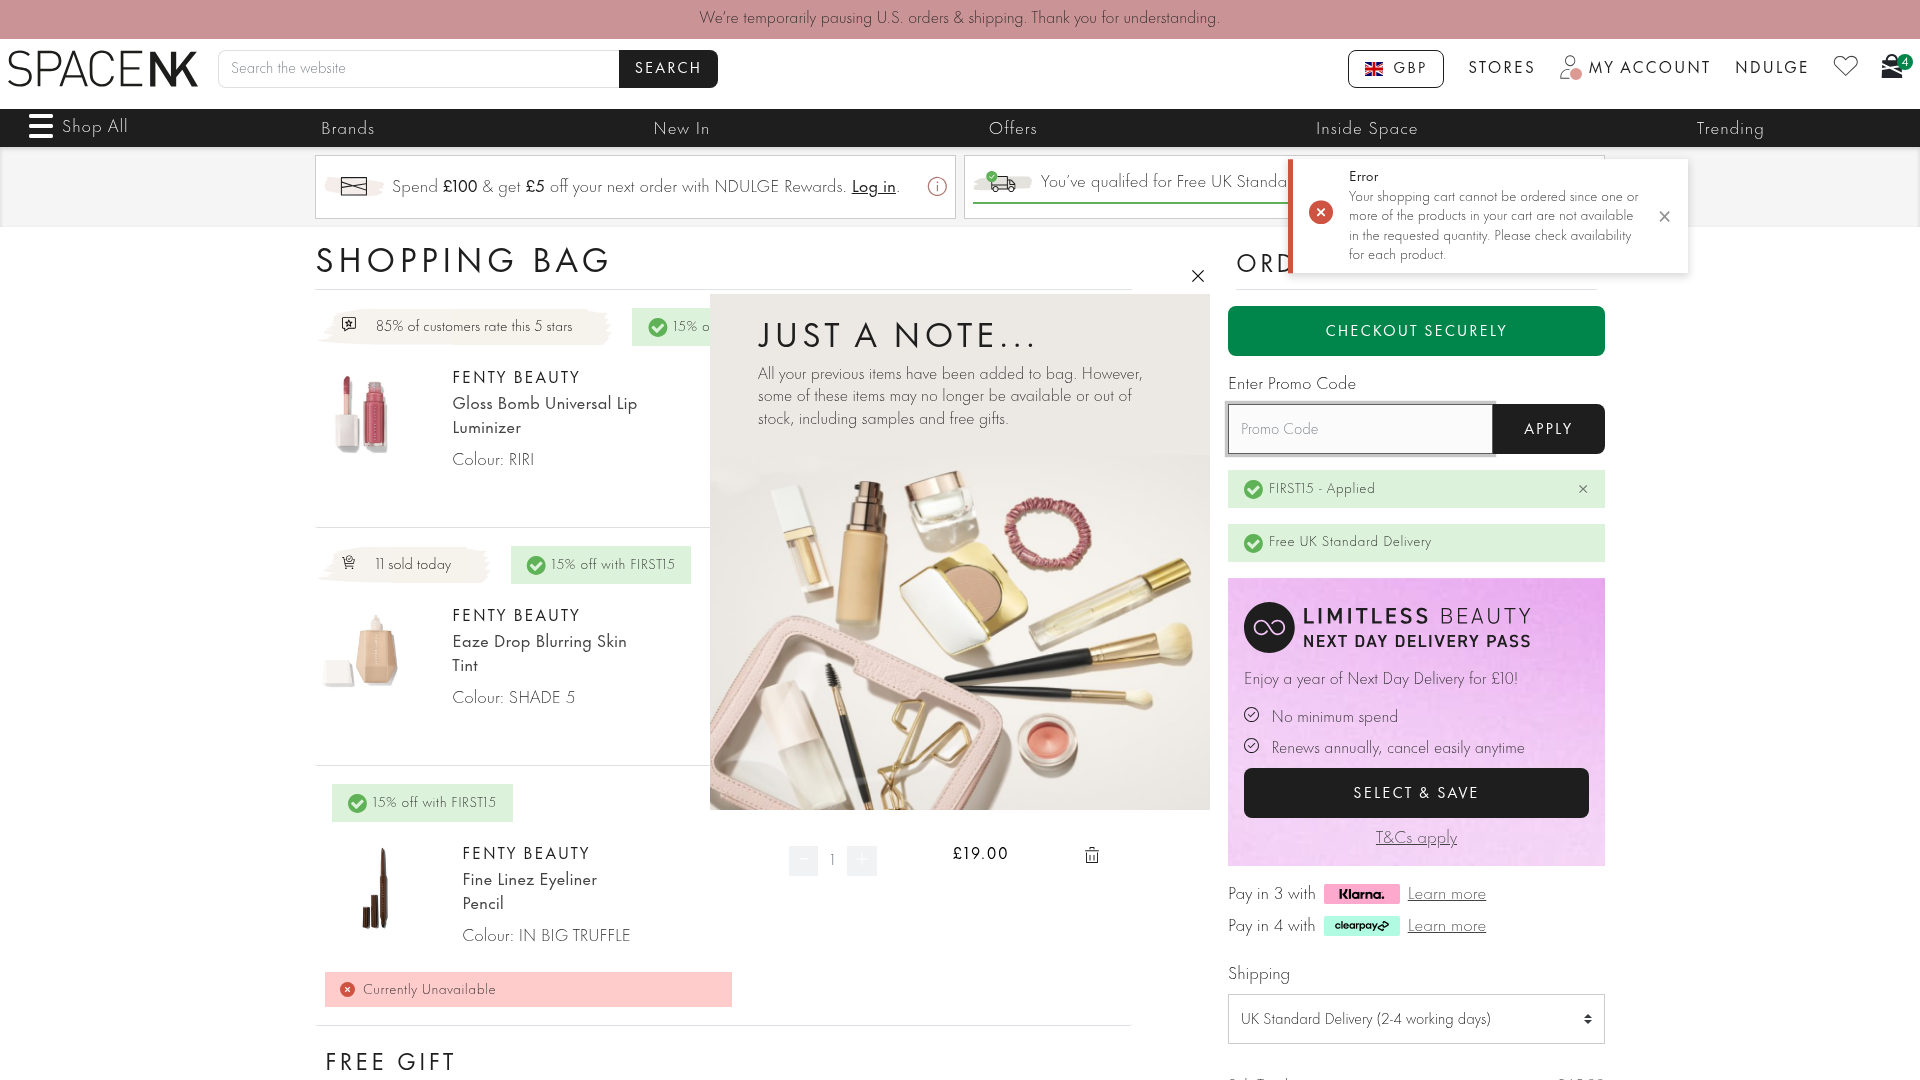Viewport: 1920px width, 1080px height.
Task: Decrease eyeliner quantity with minus button
Action: click(803, 860)
